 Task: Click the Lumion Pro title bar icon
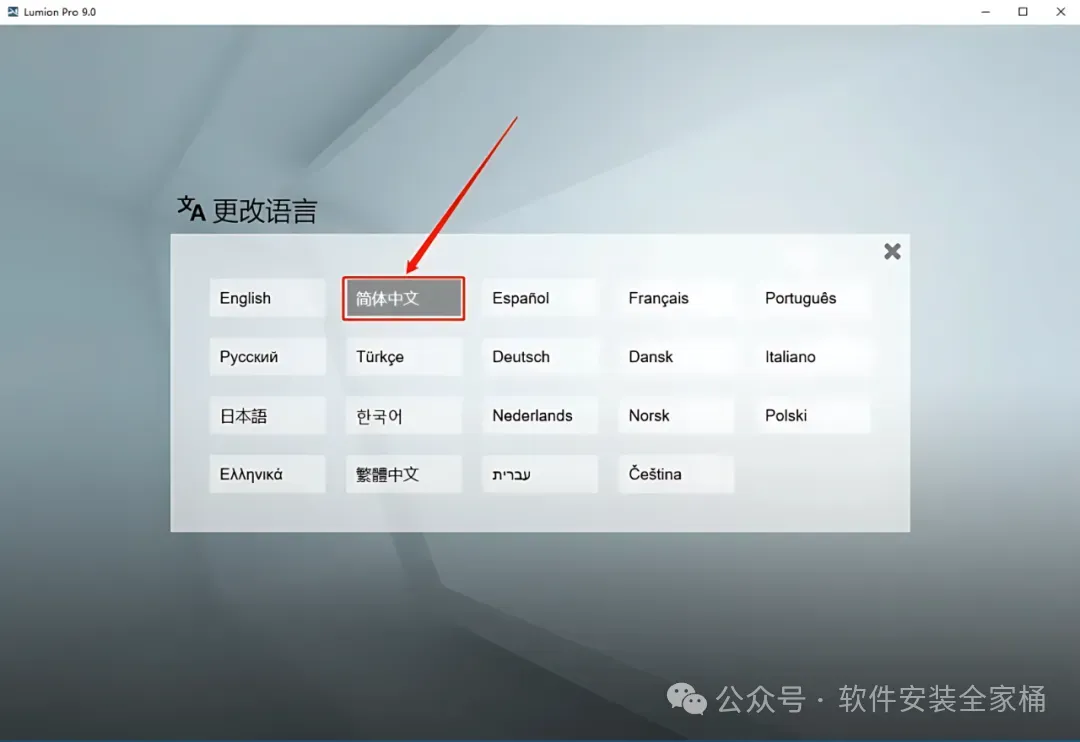12,12
